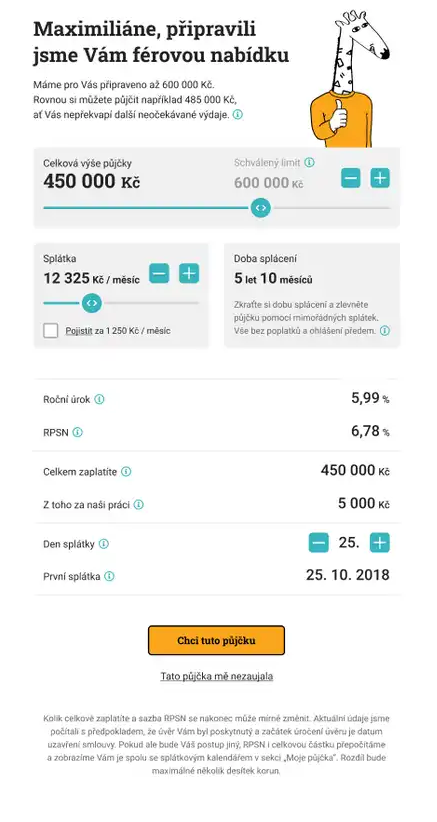Open the Den splátky info icon
This screenshot has width=437, height=822.
[x=104, y=544]
